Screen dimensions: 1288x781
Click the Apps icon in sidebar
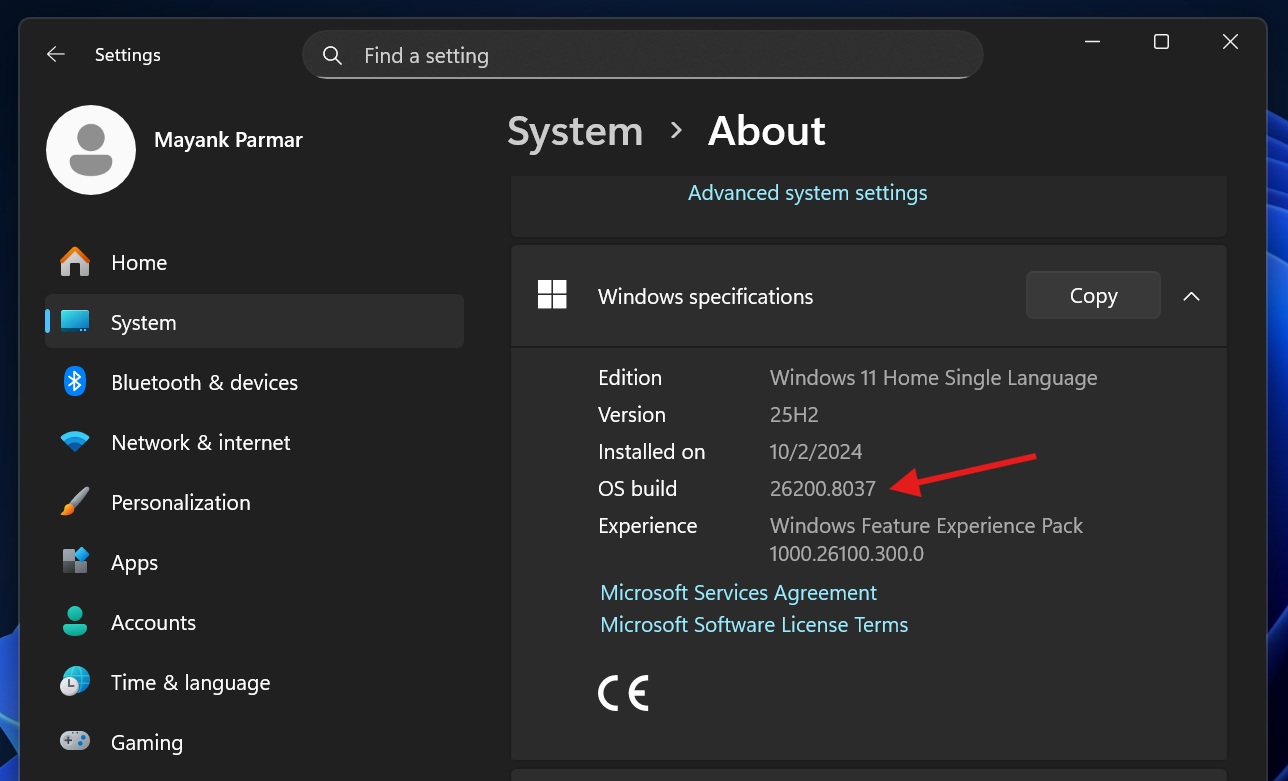point(74,562)
